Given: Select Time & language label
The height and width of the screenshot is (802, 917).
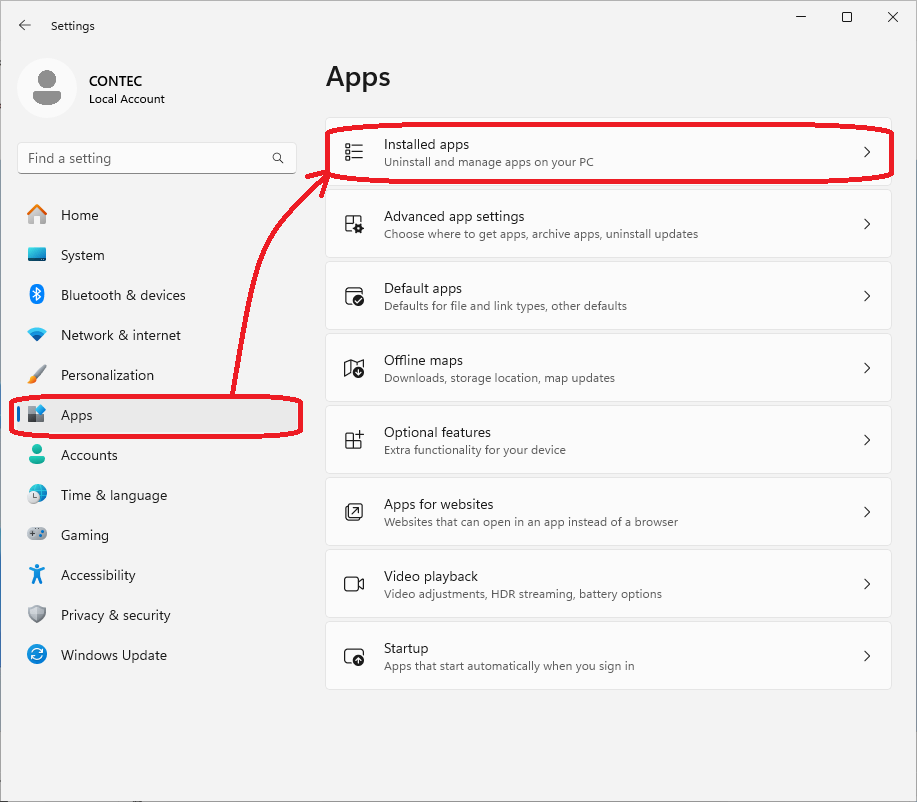Looking at the screenshot, I should click(114, 495).
